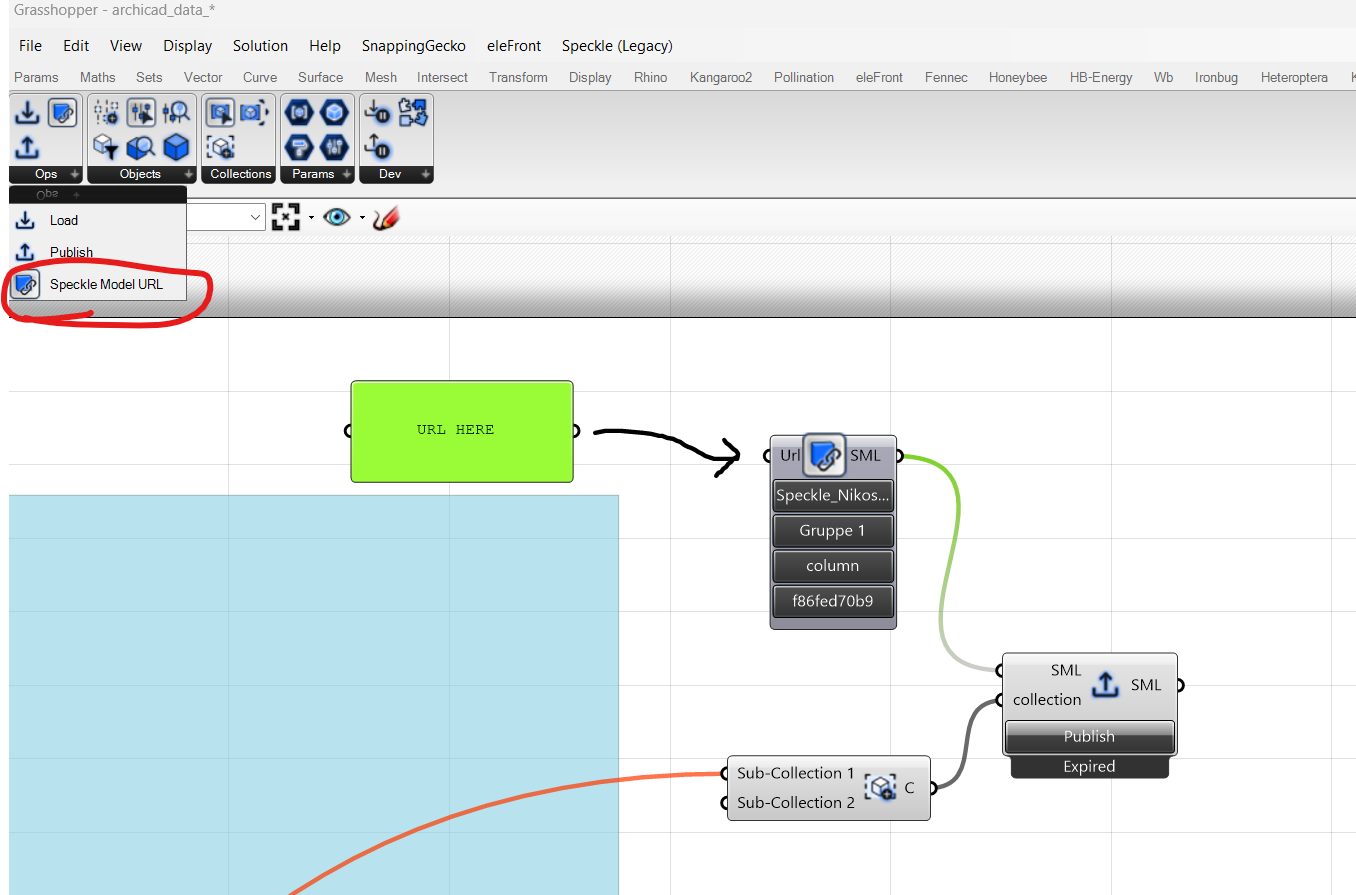The image size is (1356, 895).
Task: Pick the hexagon cube object parameter icon
Action: [333, 113]
